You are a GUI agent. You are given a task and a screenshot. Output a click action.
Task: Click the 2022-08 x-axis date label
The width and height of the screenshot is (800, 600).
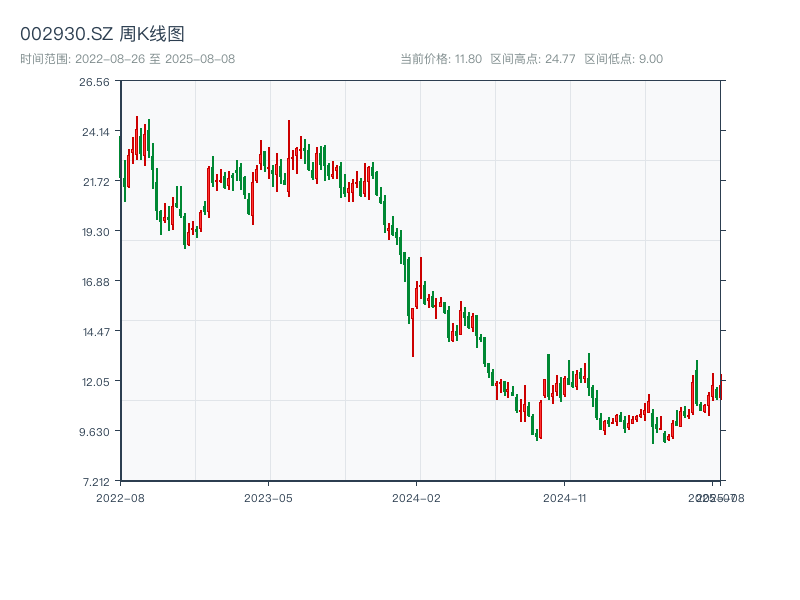[120, 497]
